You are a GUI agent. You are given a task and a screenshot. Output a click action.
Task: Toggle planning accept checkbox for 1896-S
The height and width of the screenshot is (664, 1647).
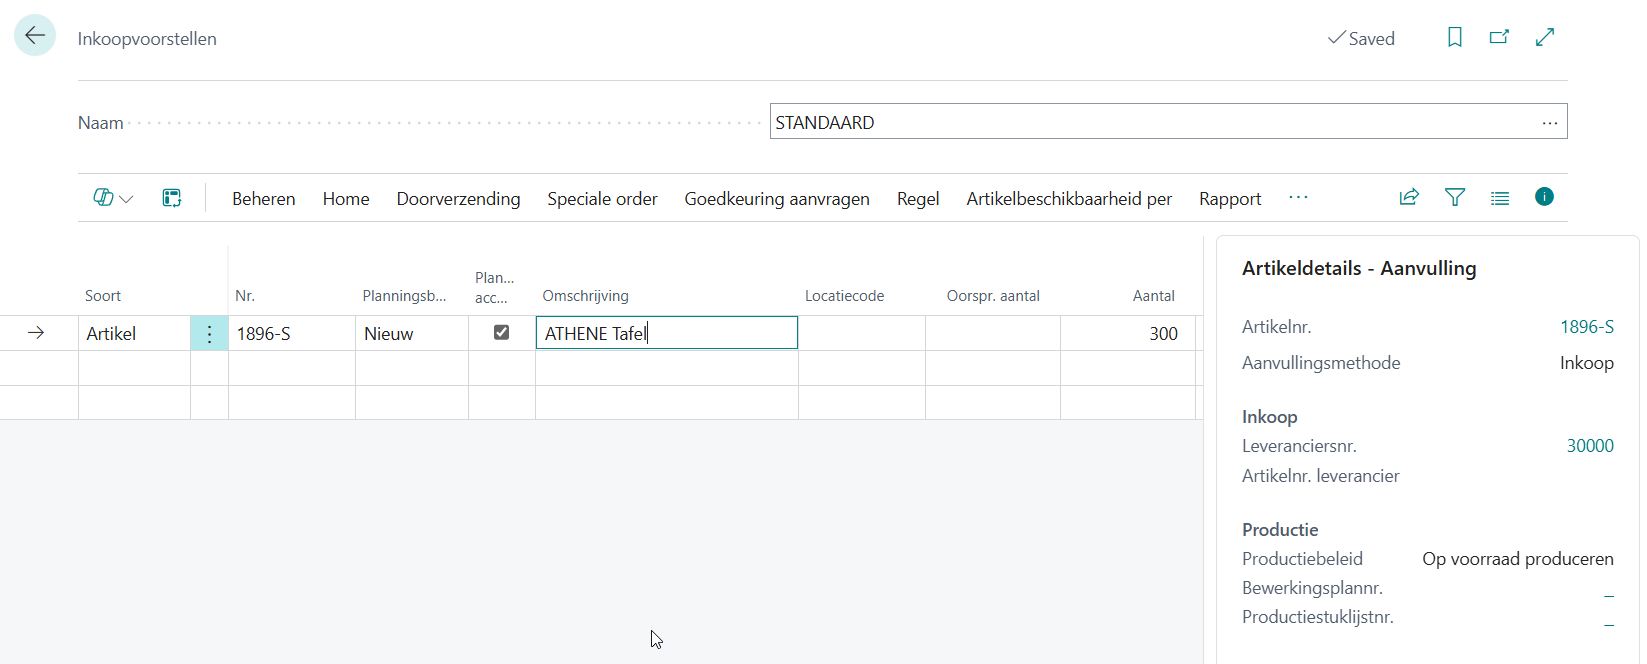coord(501,333)
